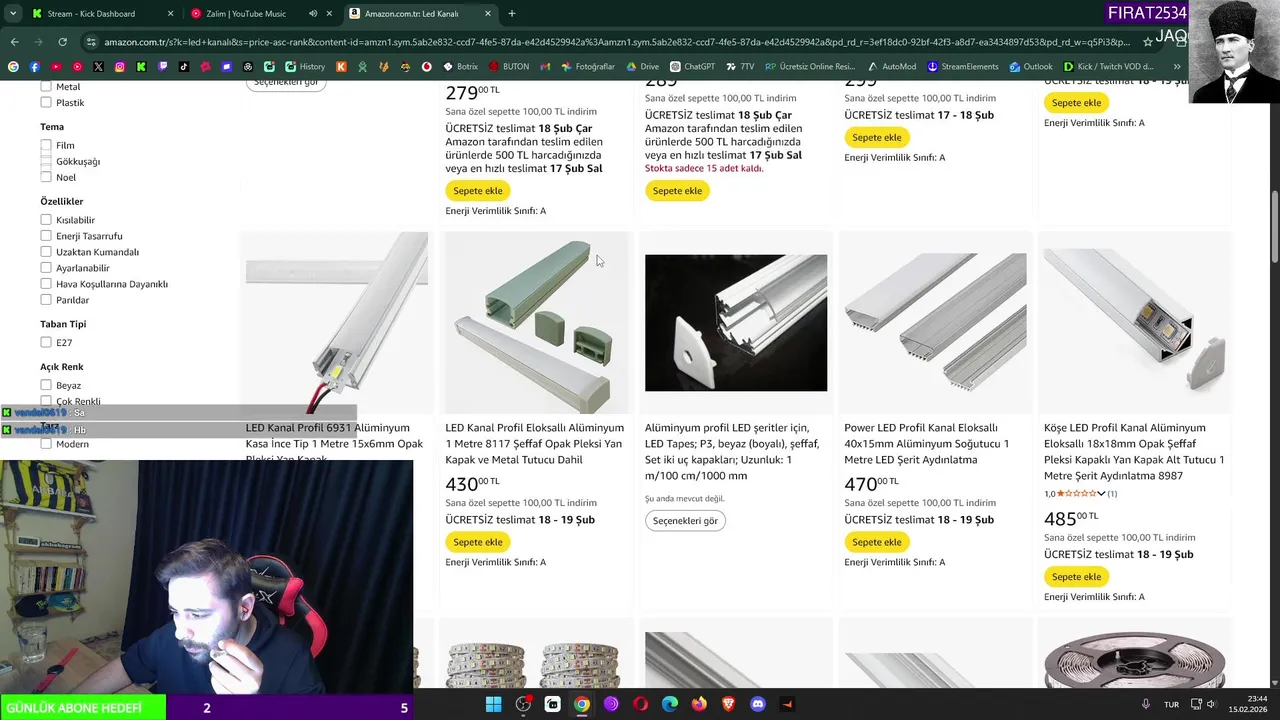Screen dimensions: 1280x720
Task: Add the 485 TL Köşe LED profile to cart
Action: tap(1077, 576)
